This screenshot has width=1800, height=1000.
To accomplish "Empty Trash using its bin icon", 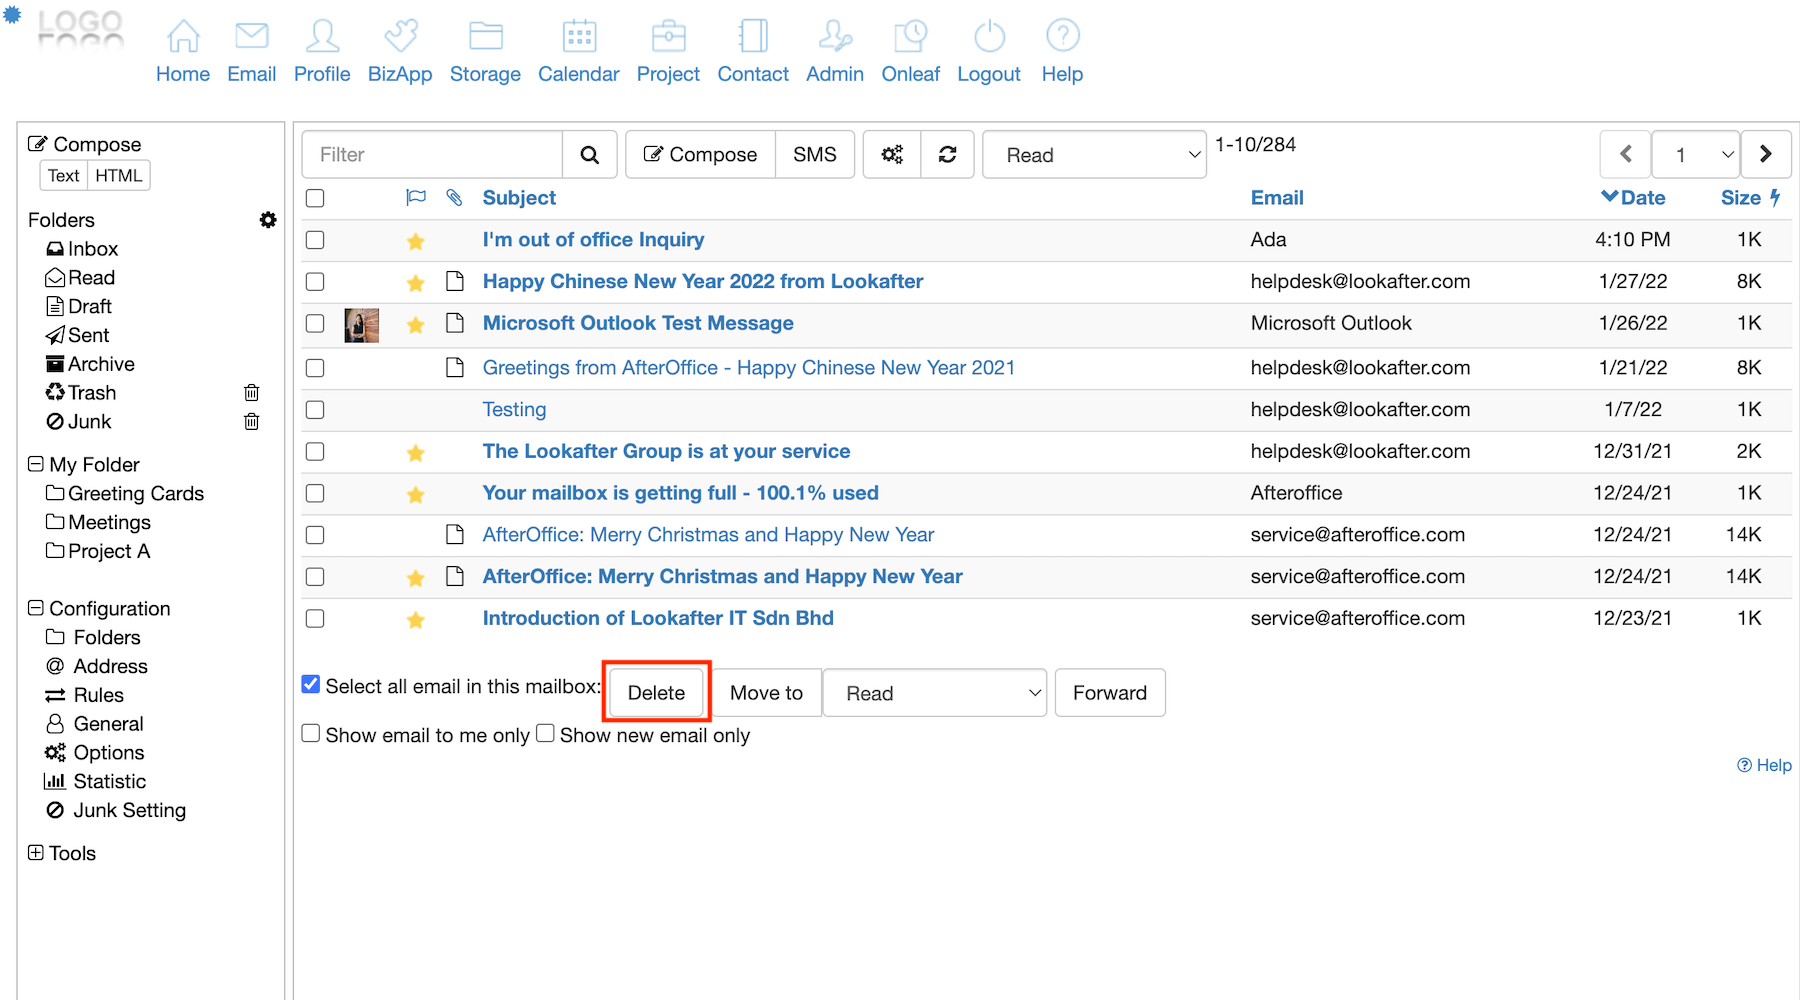I will [252, 393].
